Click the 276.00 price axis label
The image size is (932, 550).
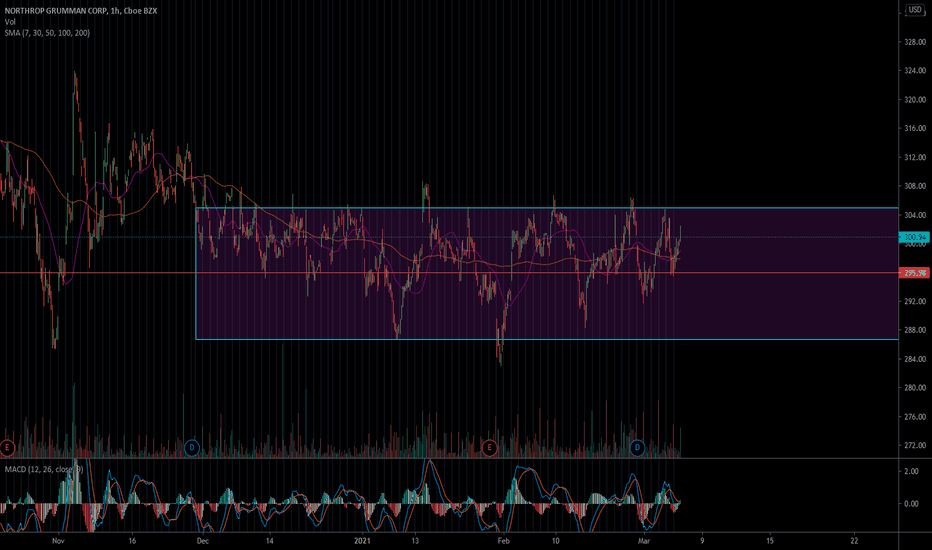(915, 416)
